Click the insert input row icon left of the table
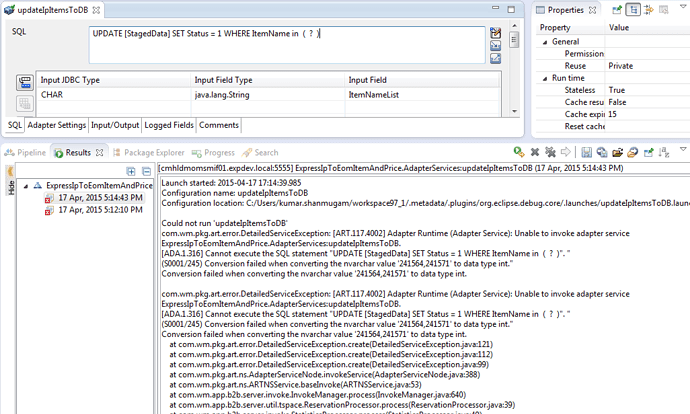The height and width of the screenshot is (414, 690). (x=25, y=82)
